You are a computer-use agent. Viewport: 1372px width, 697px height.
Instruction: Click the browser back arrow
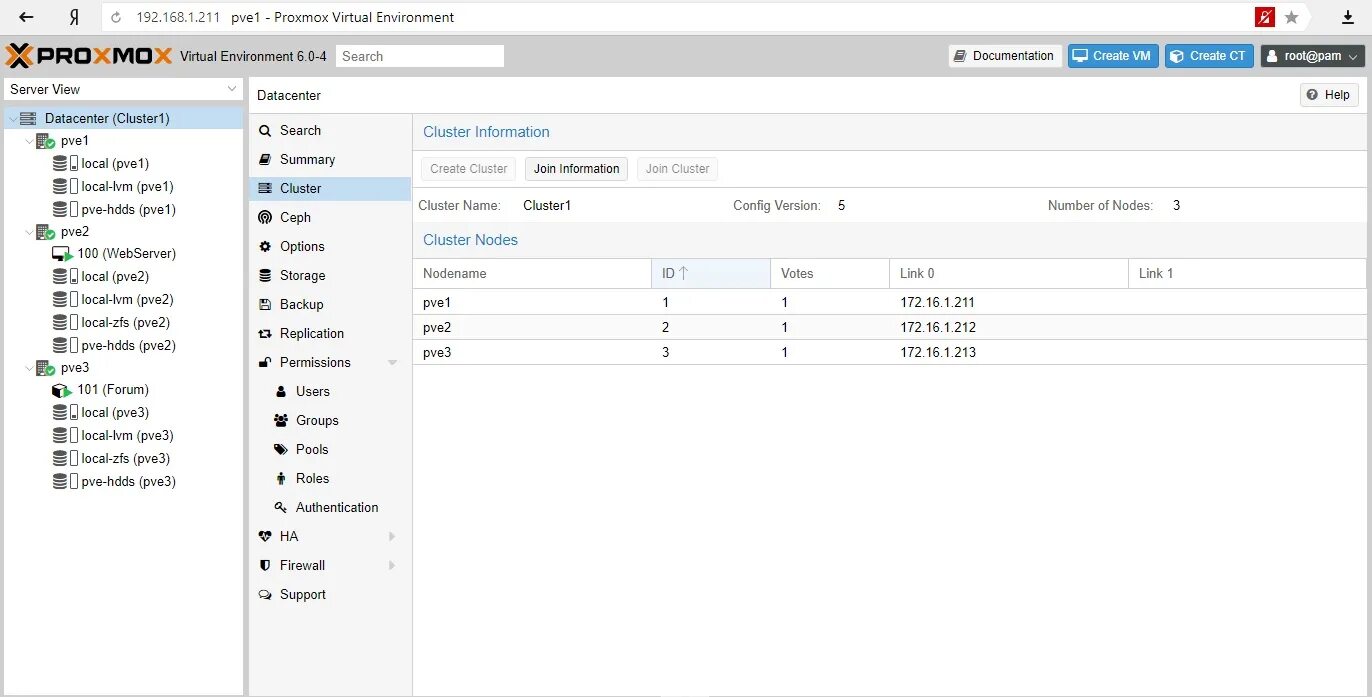27,17
